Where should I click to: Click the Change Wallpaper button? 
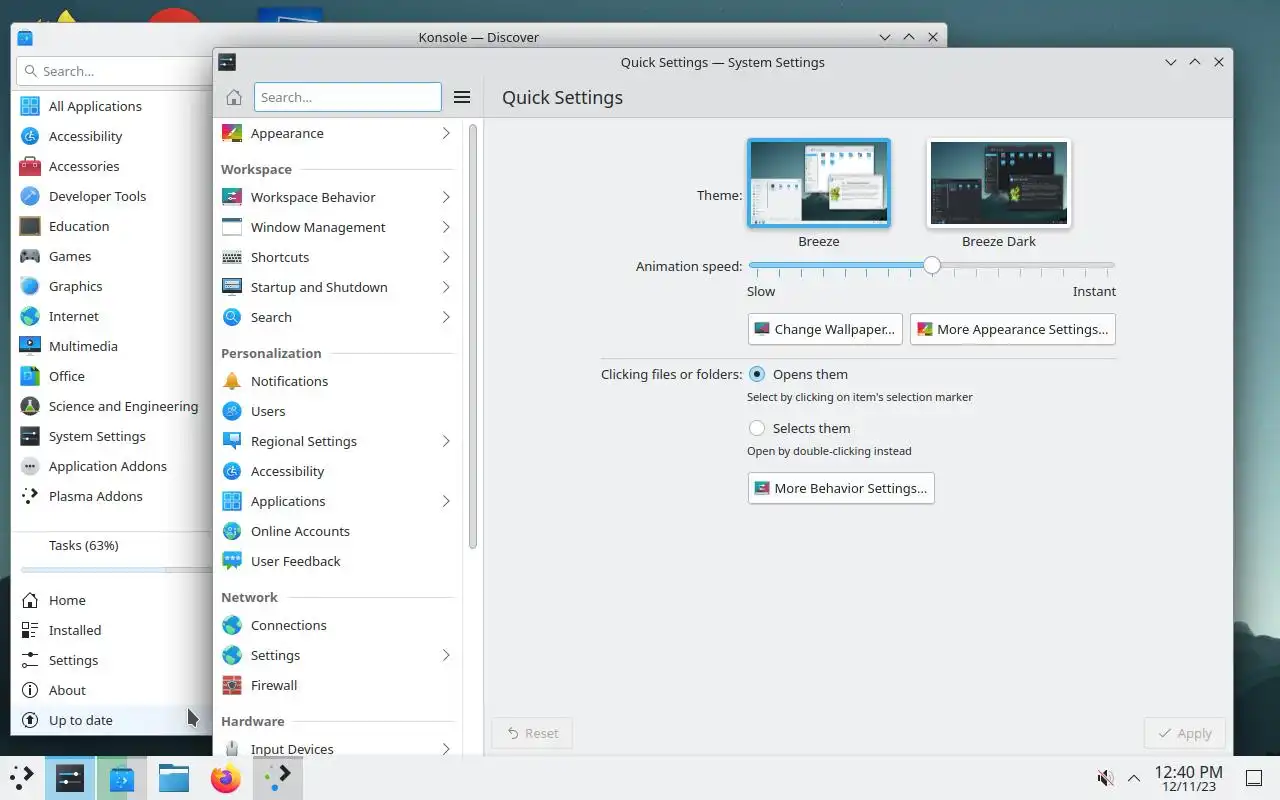pyautogui.click(x=825, y=329)
